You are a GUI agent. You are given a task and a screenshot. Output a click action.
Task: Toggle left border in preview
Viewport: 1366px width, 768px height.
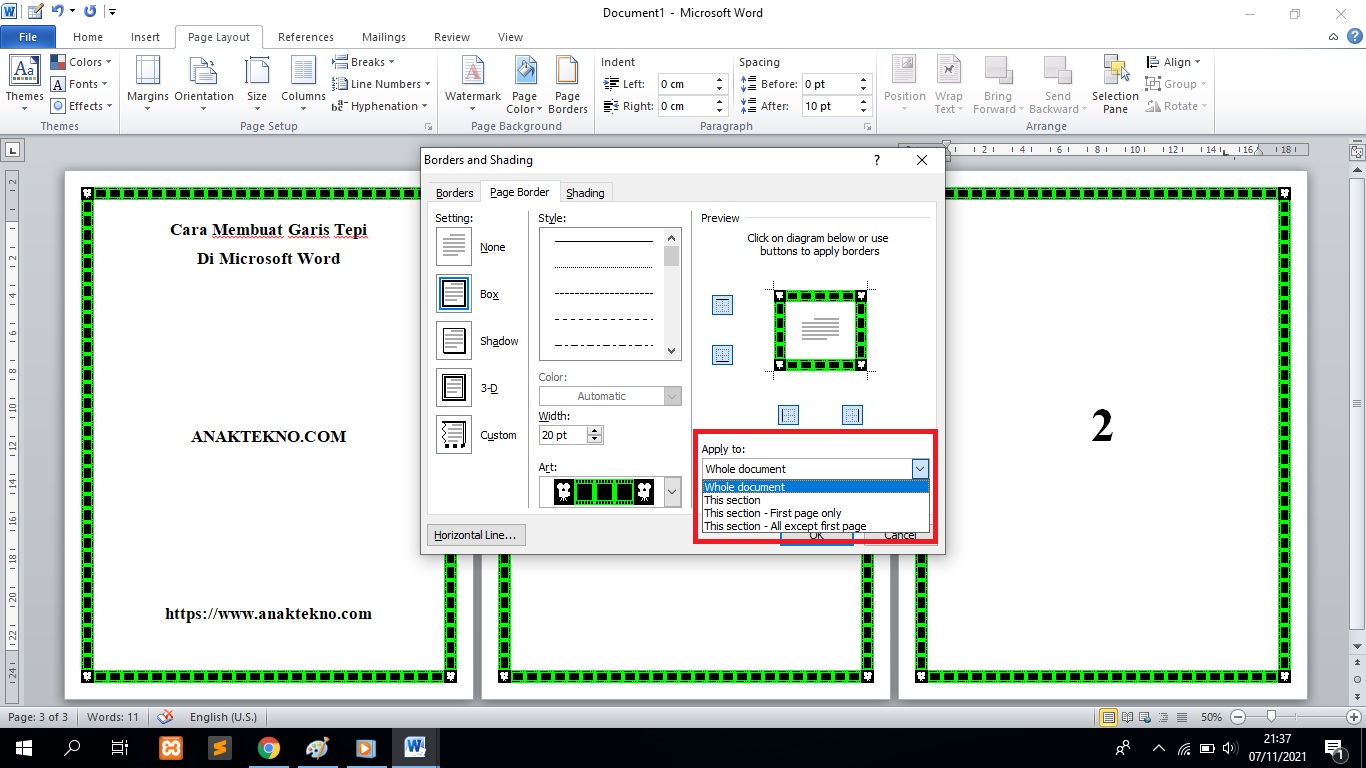point(789,414)
